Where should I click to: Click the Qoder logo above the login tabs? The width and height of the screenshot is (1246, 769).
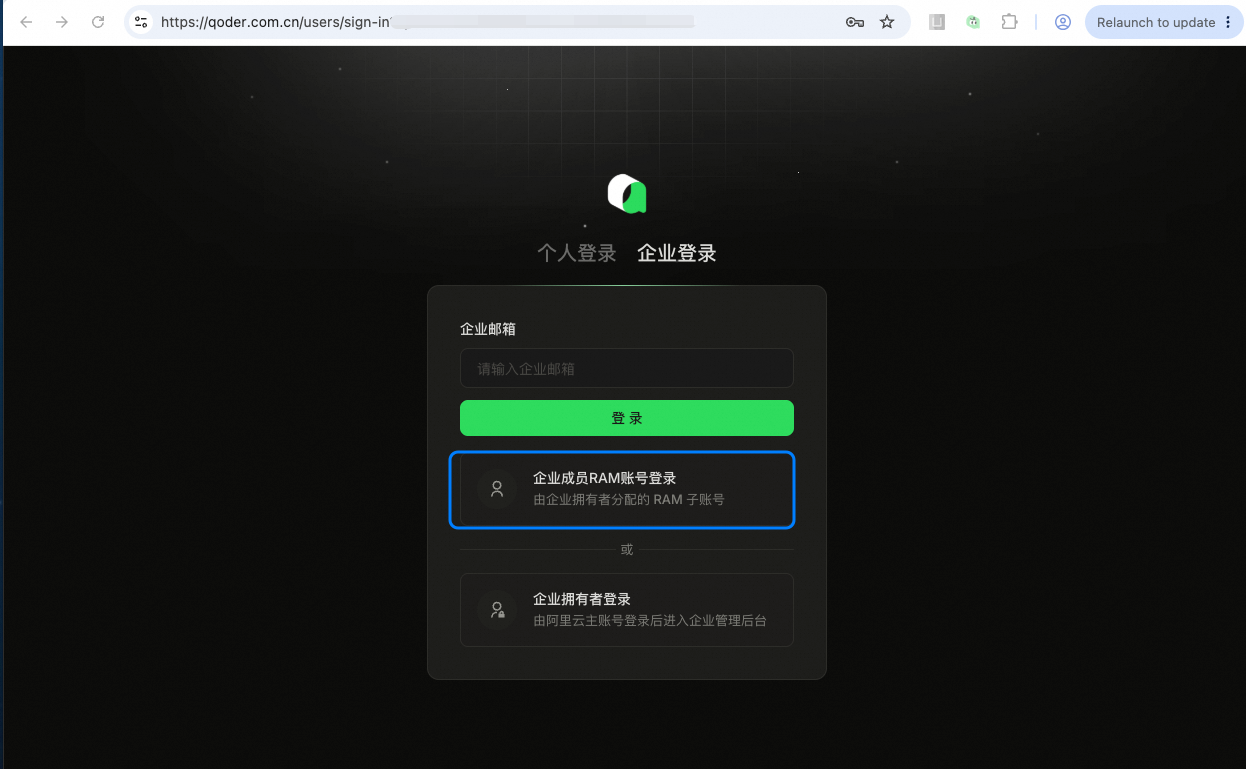point(627,193)
